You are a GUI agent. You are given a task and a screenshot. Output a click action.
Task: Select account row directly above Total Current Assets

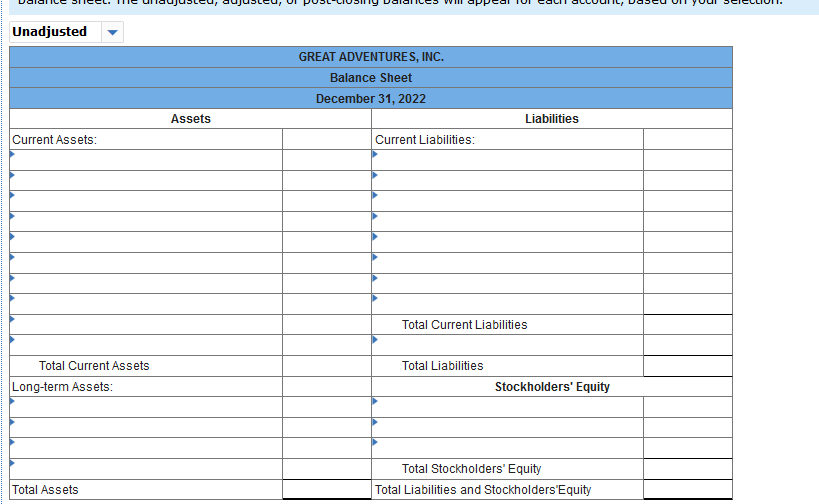tap(146, 345)
